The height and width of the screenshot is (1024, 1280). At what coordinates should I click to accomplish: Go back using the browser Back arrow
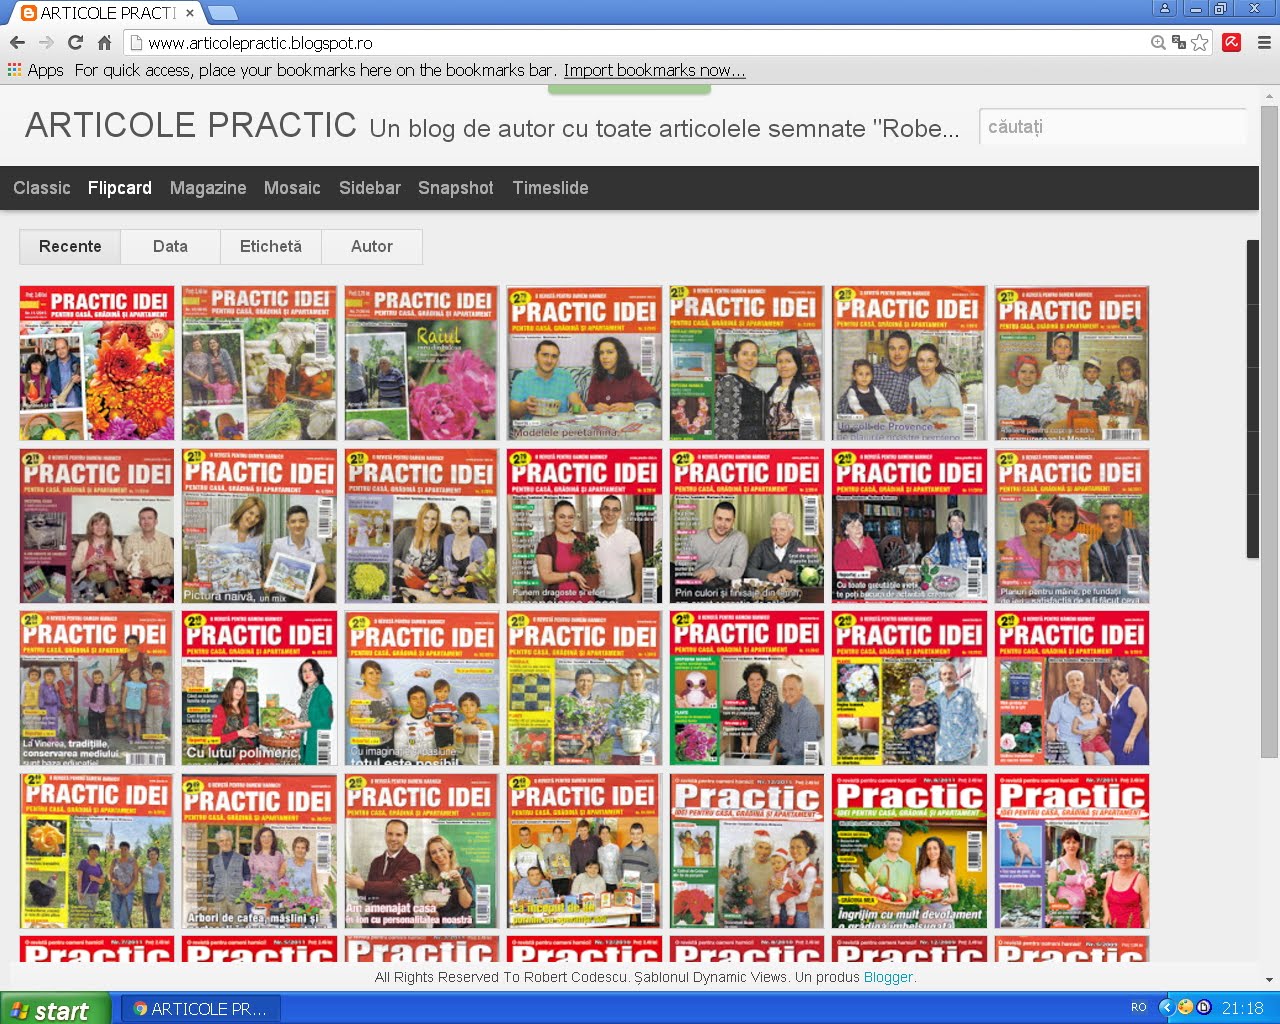click(x=17, y=42)
